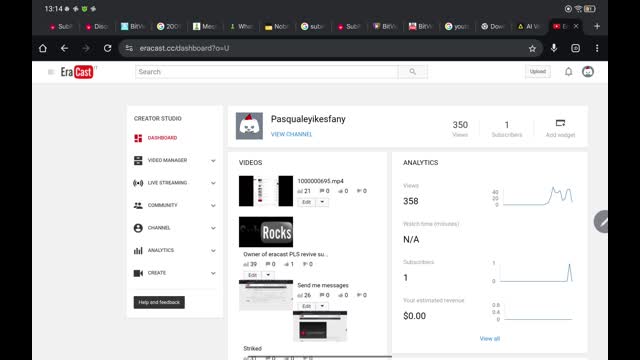This screenshot has width=640, height=360.
Task: Click the floating pencil edit button
Action: [601, 222]
